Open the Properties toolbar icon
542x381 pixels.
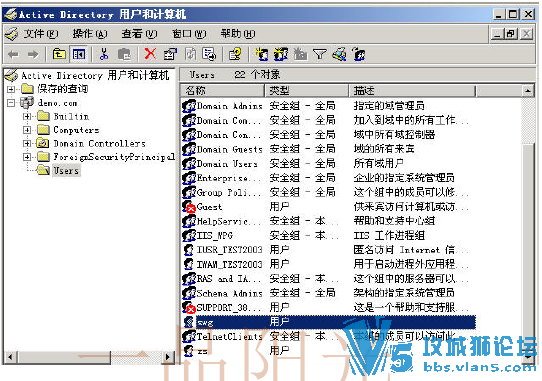click(x=170, y=54)
